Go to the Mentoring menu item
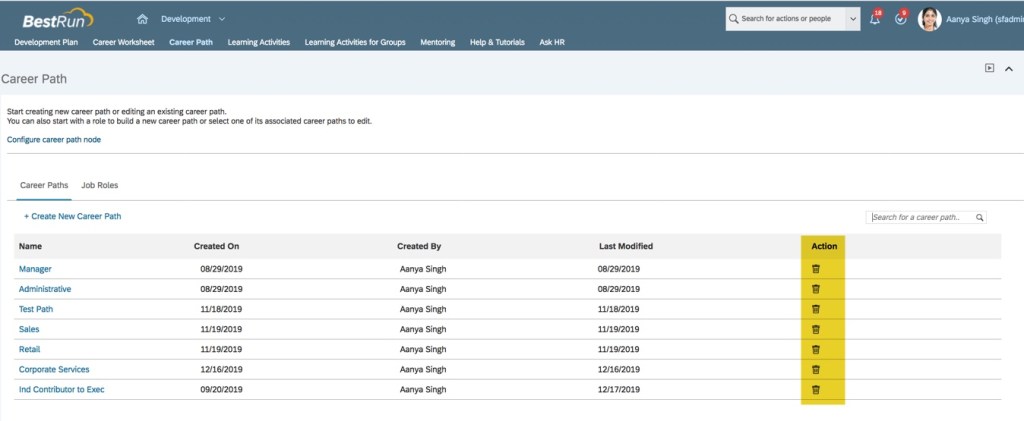Image resolution: width=1024 pixels, height=421 pixels. point(438,42)
